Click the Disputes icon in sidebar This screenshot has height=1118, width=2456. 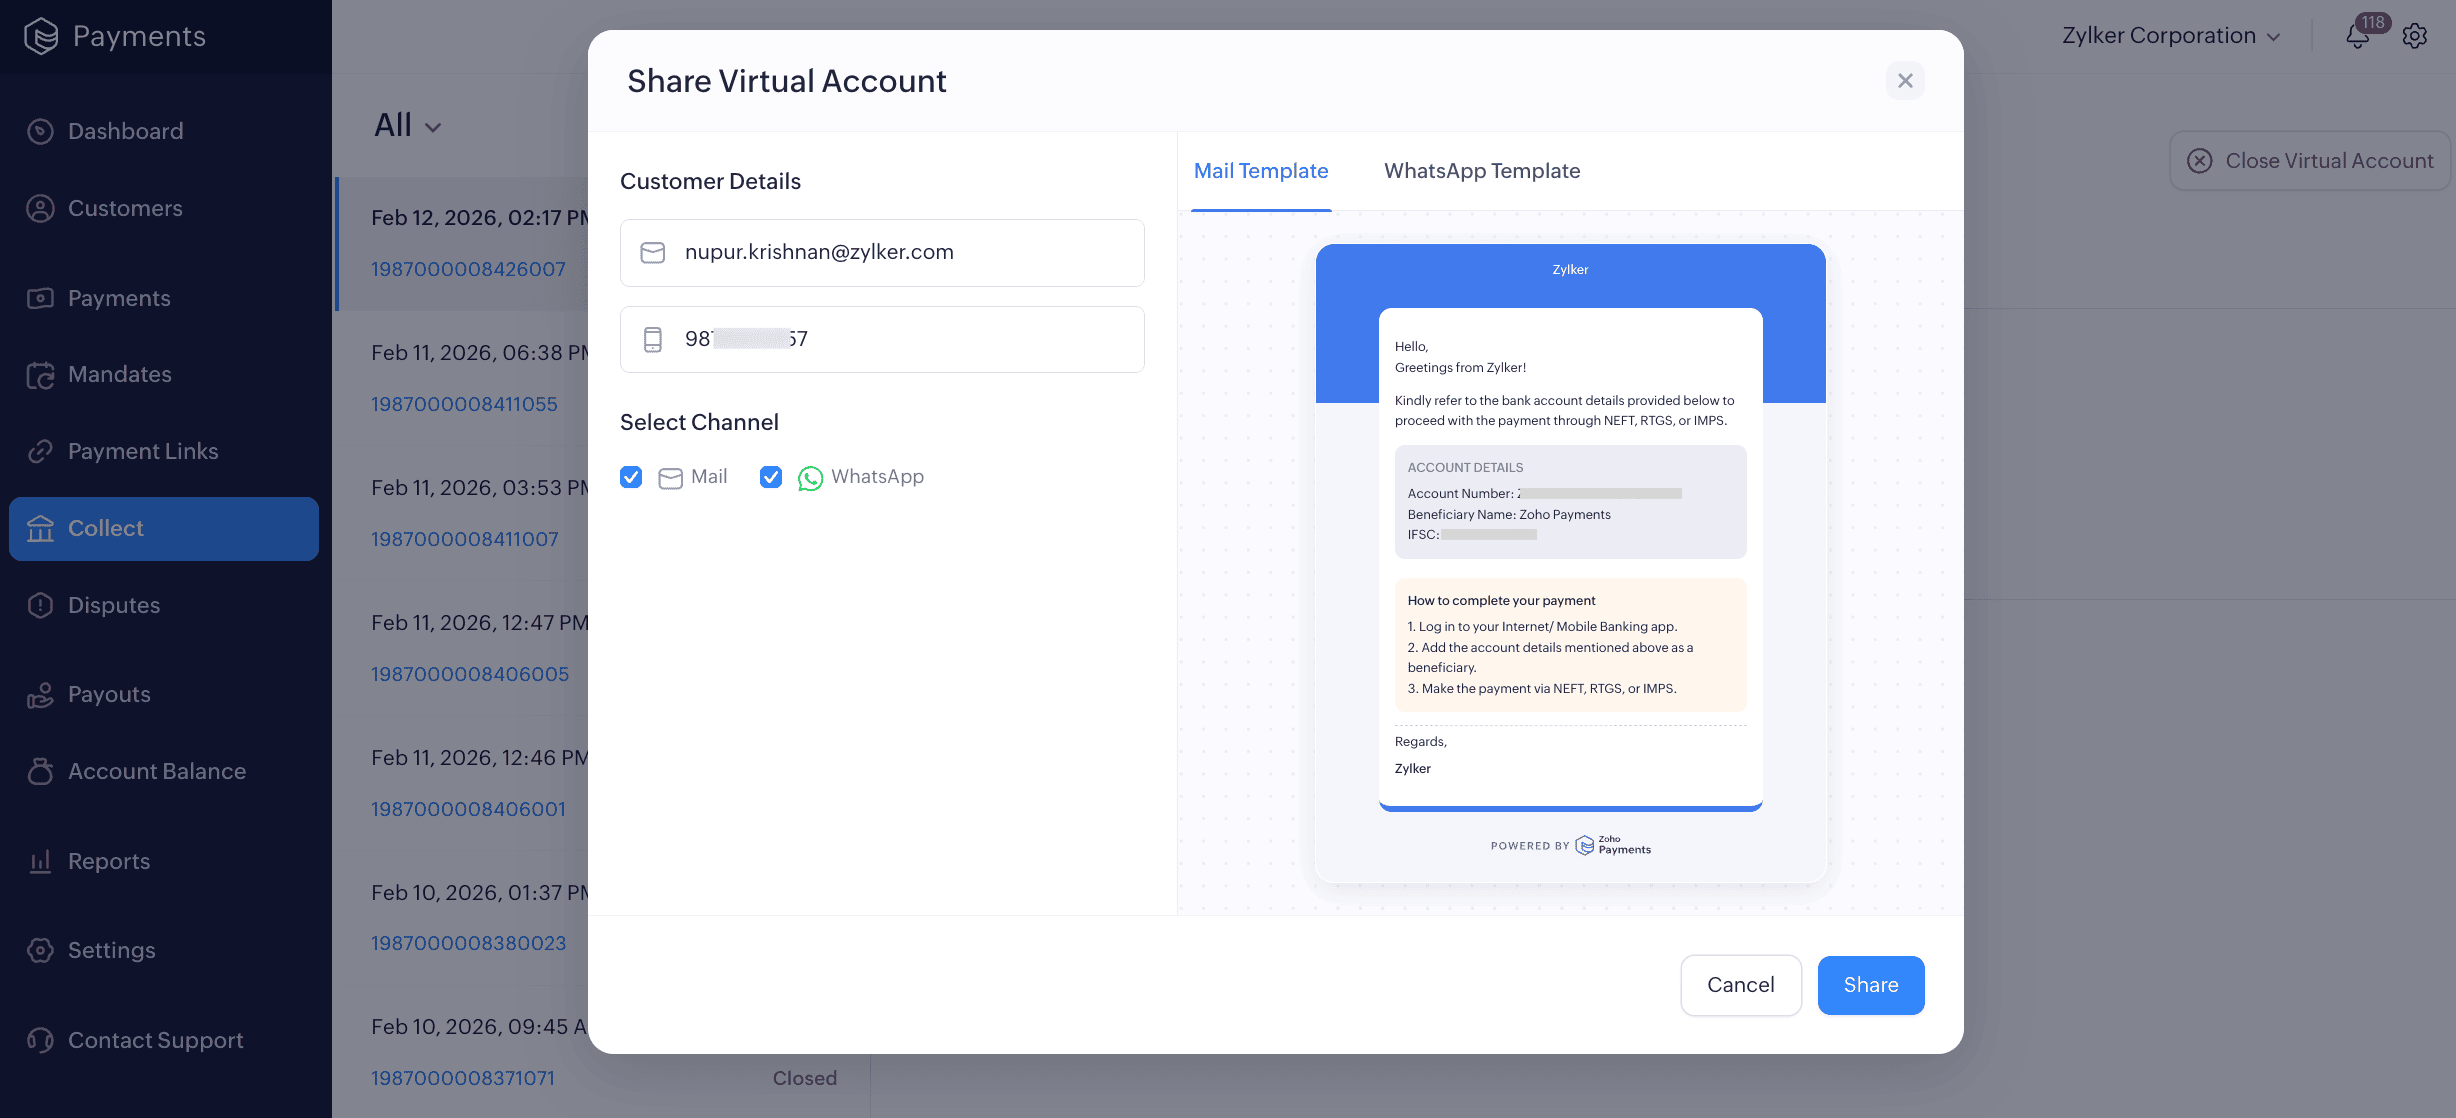(40, 605)
